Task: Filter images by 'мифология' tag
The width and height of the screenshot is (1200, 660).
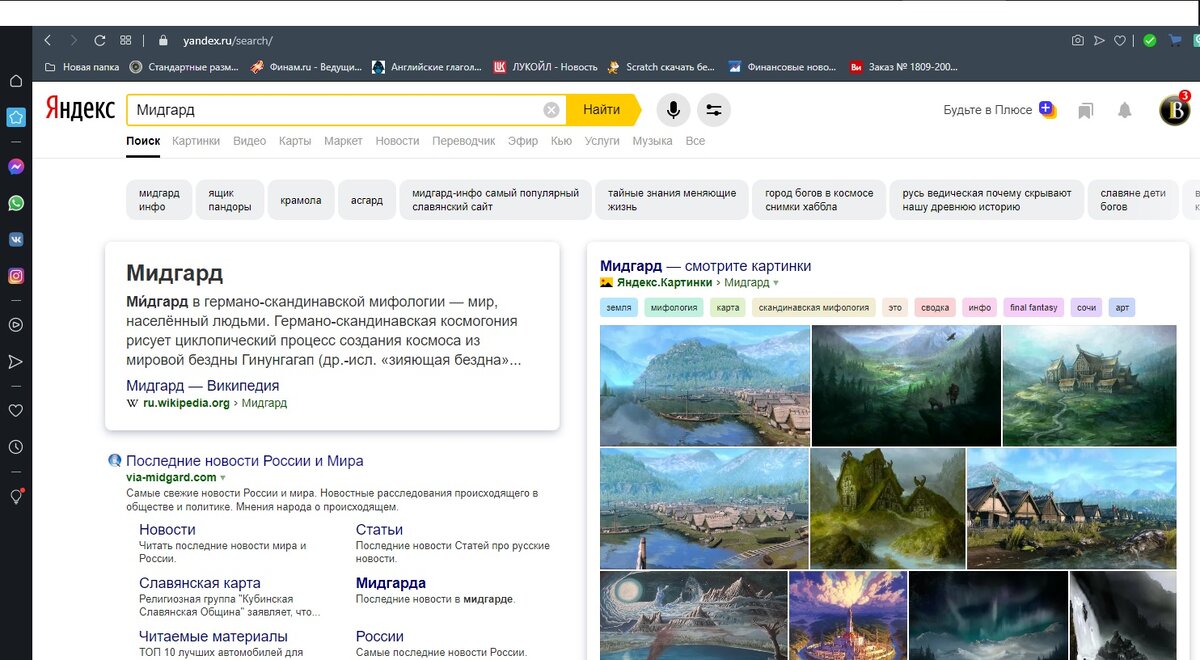Action: [x=674, y=308]
